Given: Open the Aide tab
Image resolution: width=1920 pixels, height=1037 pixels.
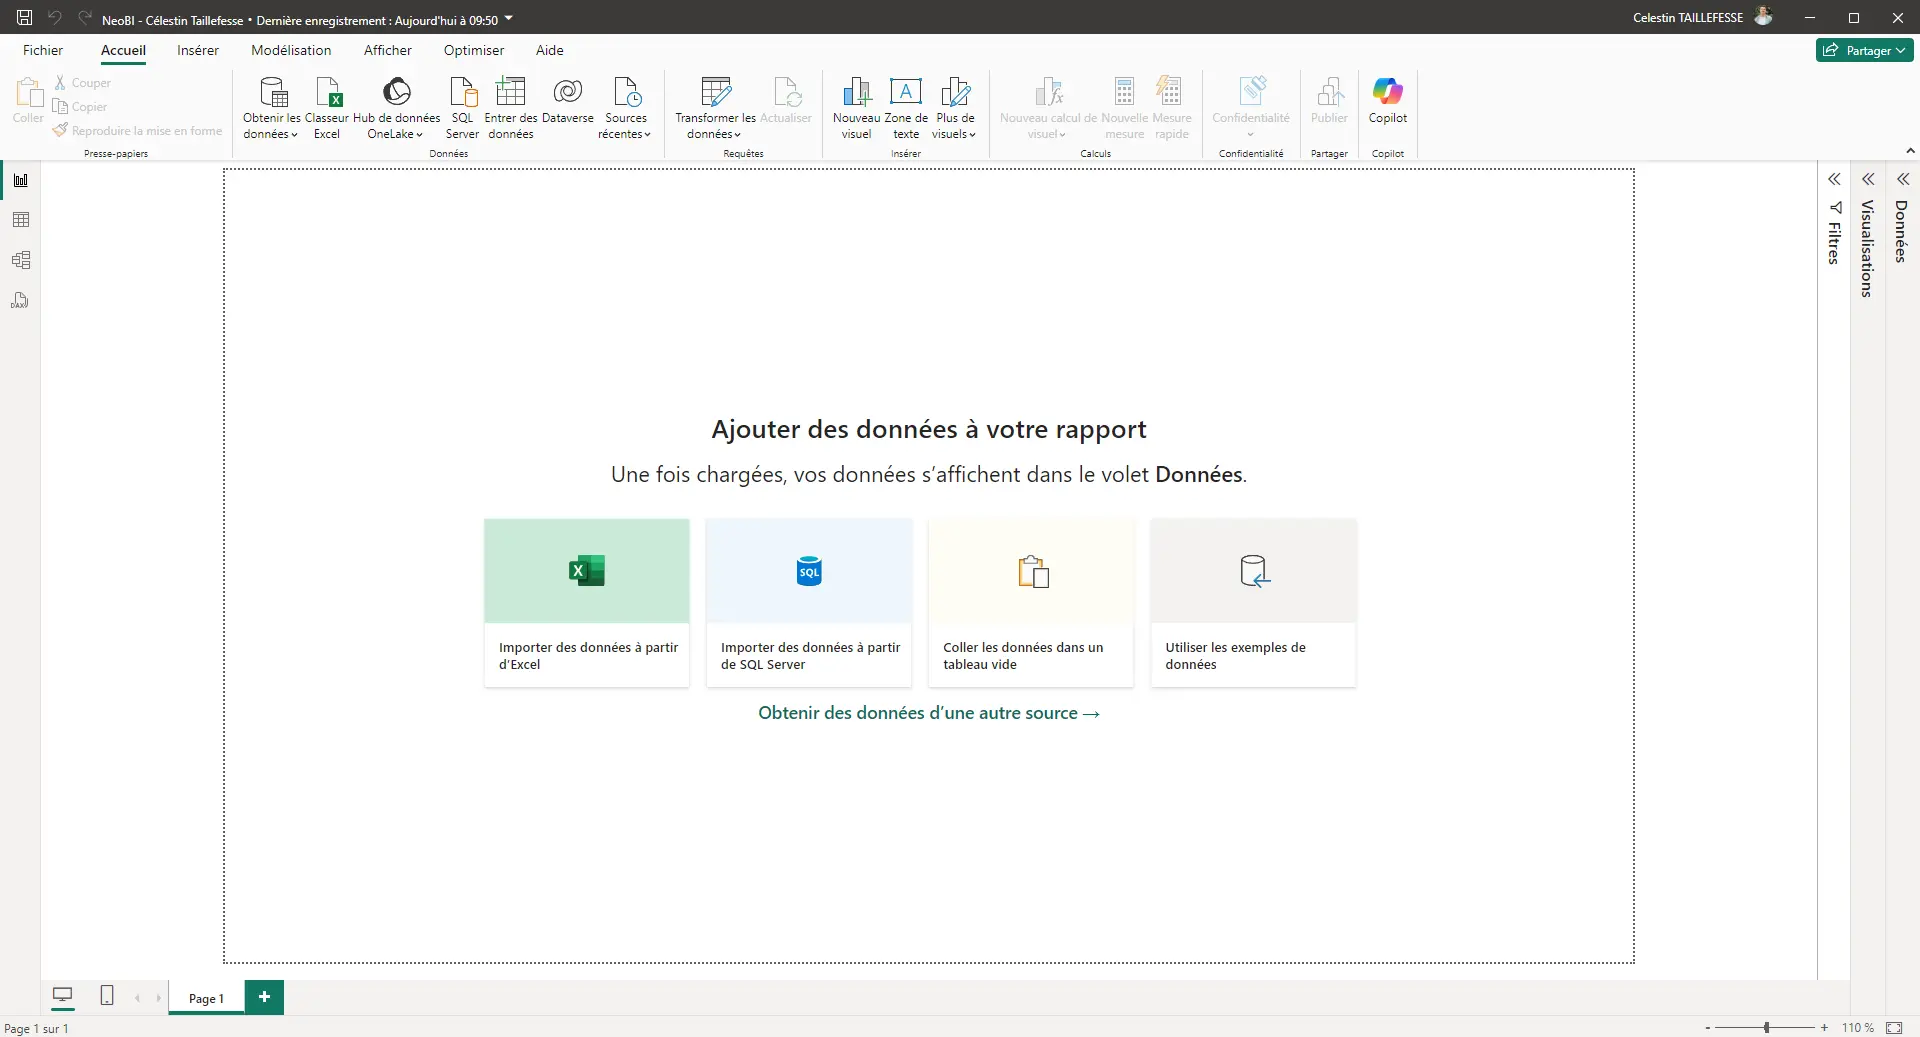Looking at the screenshot, I should [550, 50].
